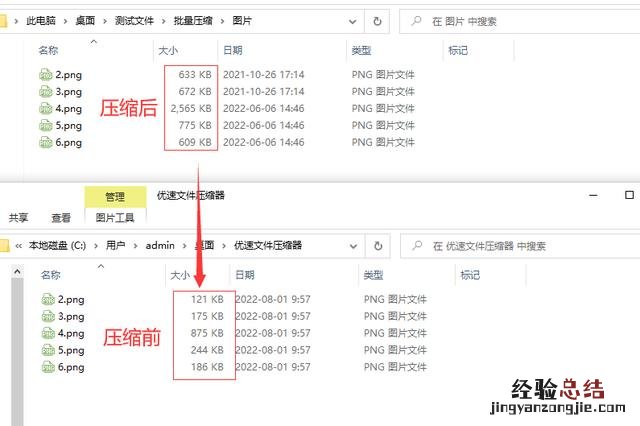
Task: Expand chevron after 本地磁盘 (C:) breadcrumb
Action: coord(96,246)
